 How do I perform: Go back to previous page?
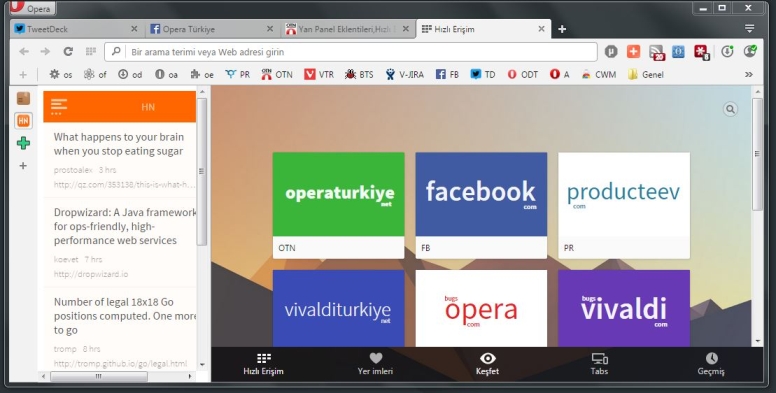pos(24,51)
